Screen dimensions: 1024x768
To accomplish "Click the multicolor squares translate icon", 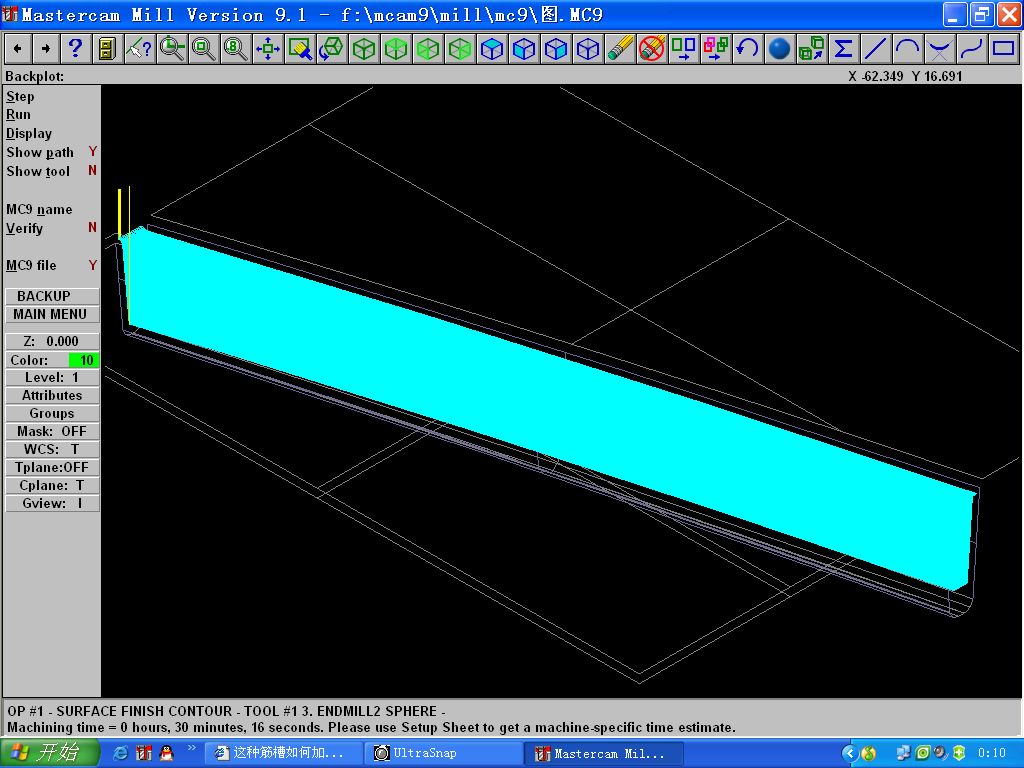I will click(x=716, y=48).
